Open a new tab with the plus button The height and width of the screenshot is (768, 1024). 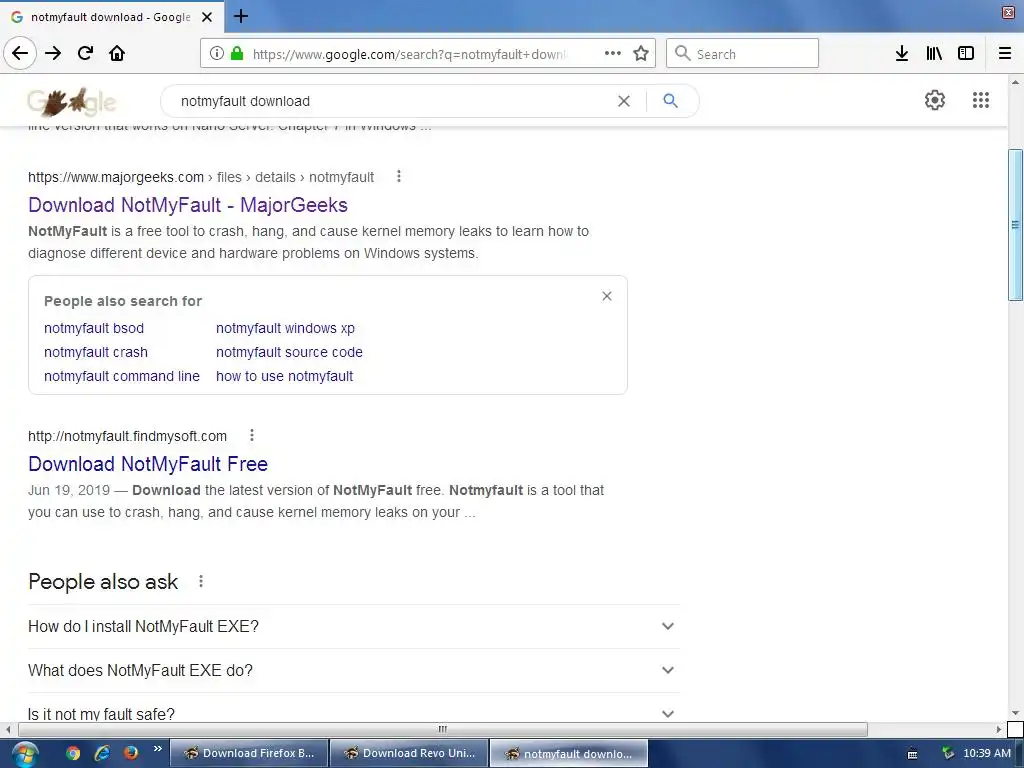(x=240, y=16)
